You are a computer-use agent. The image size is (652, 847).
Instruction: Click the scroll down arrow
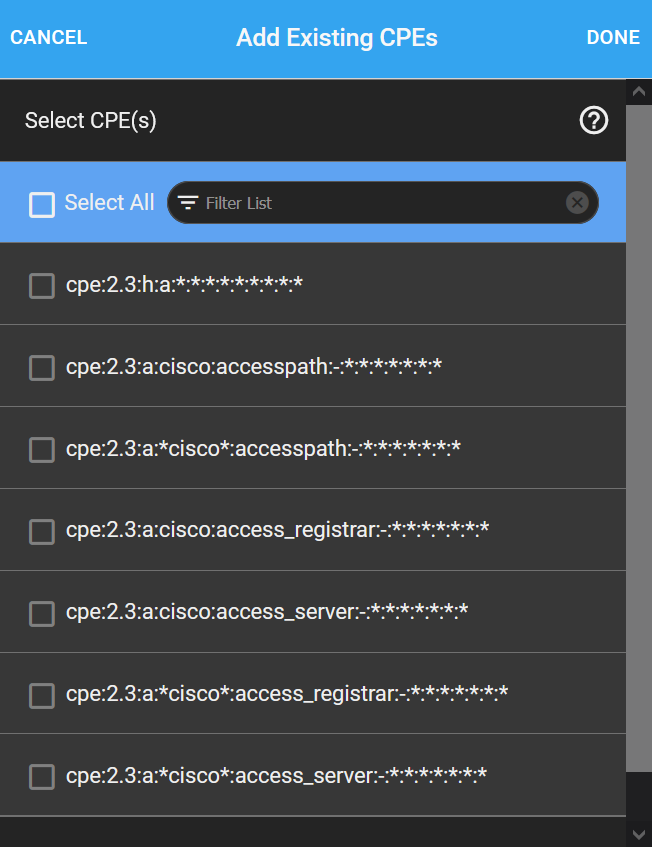coord(638,835)
